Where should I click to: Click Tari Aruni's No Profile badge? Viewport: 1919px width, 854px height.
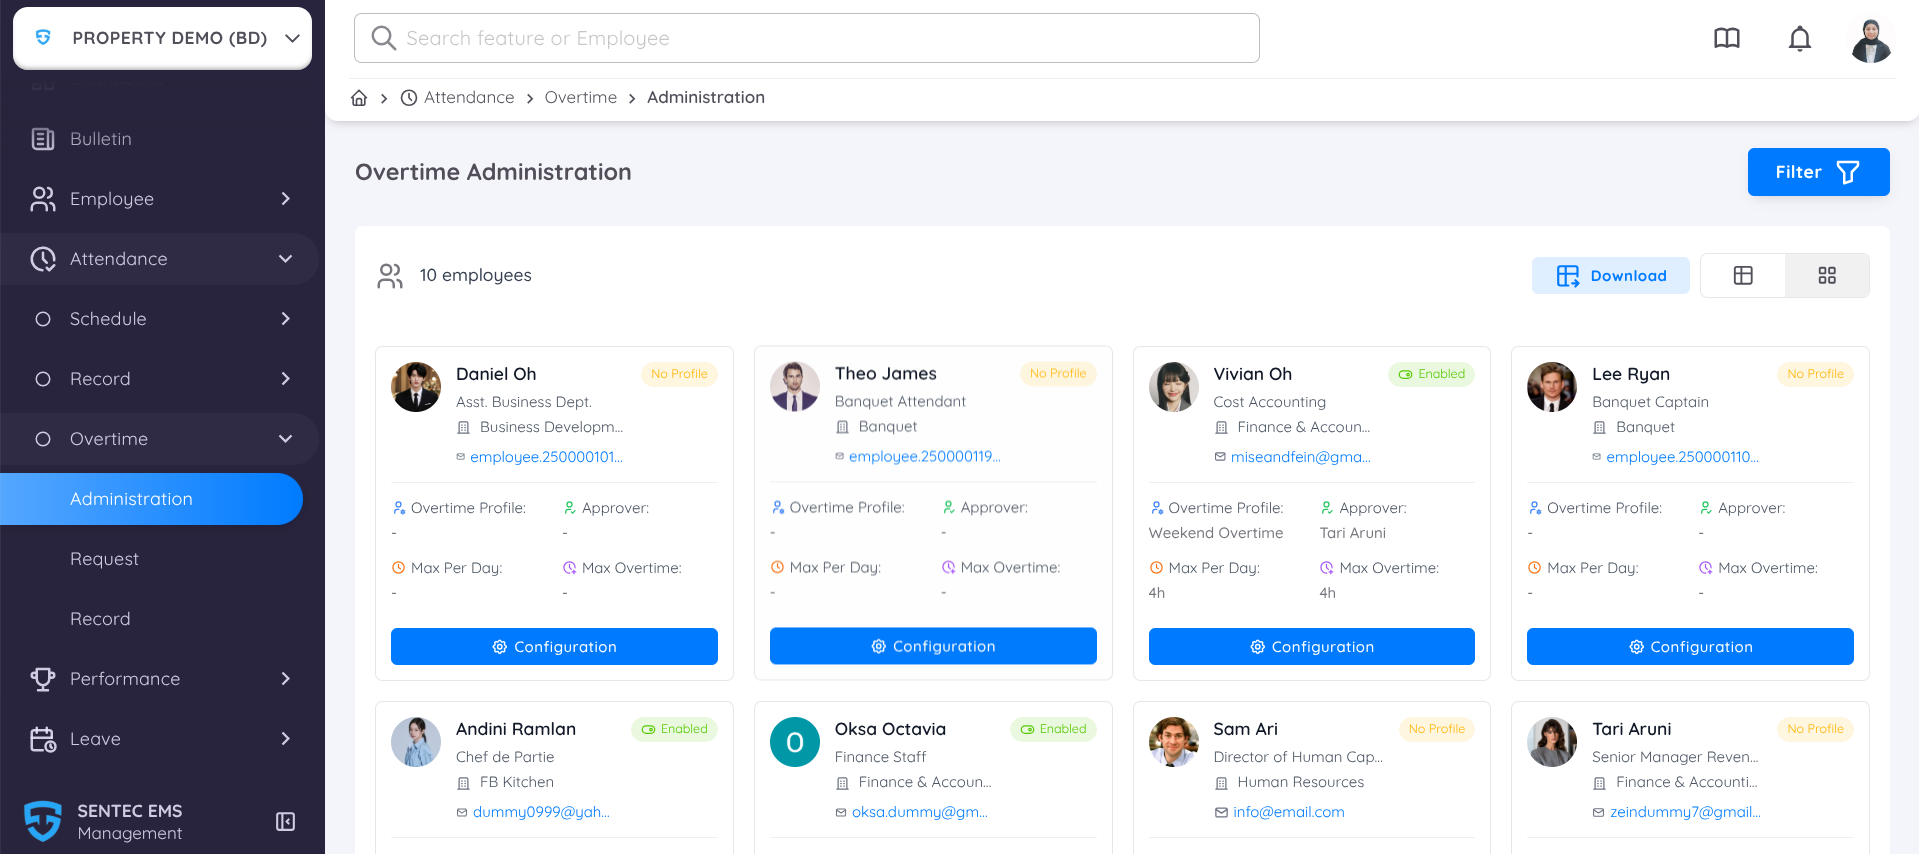1815,729
